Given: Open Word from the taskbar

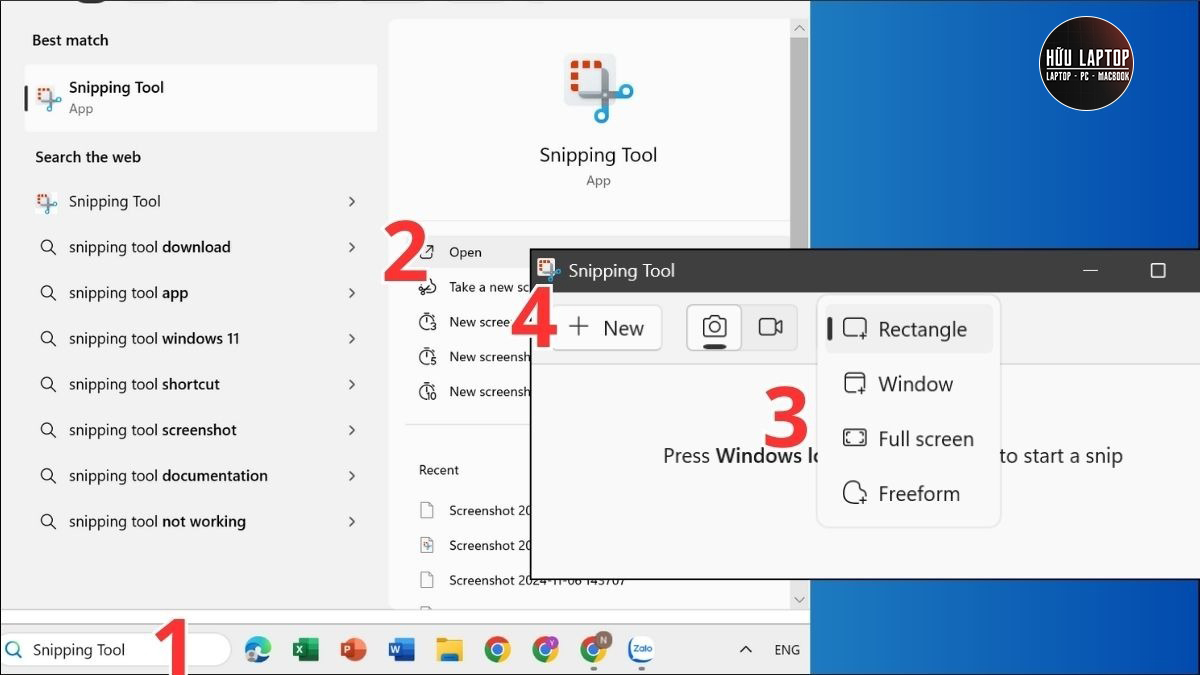Looking at the screenshot, I should (401, 650).
